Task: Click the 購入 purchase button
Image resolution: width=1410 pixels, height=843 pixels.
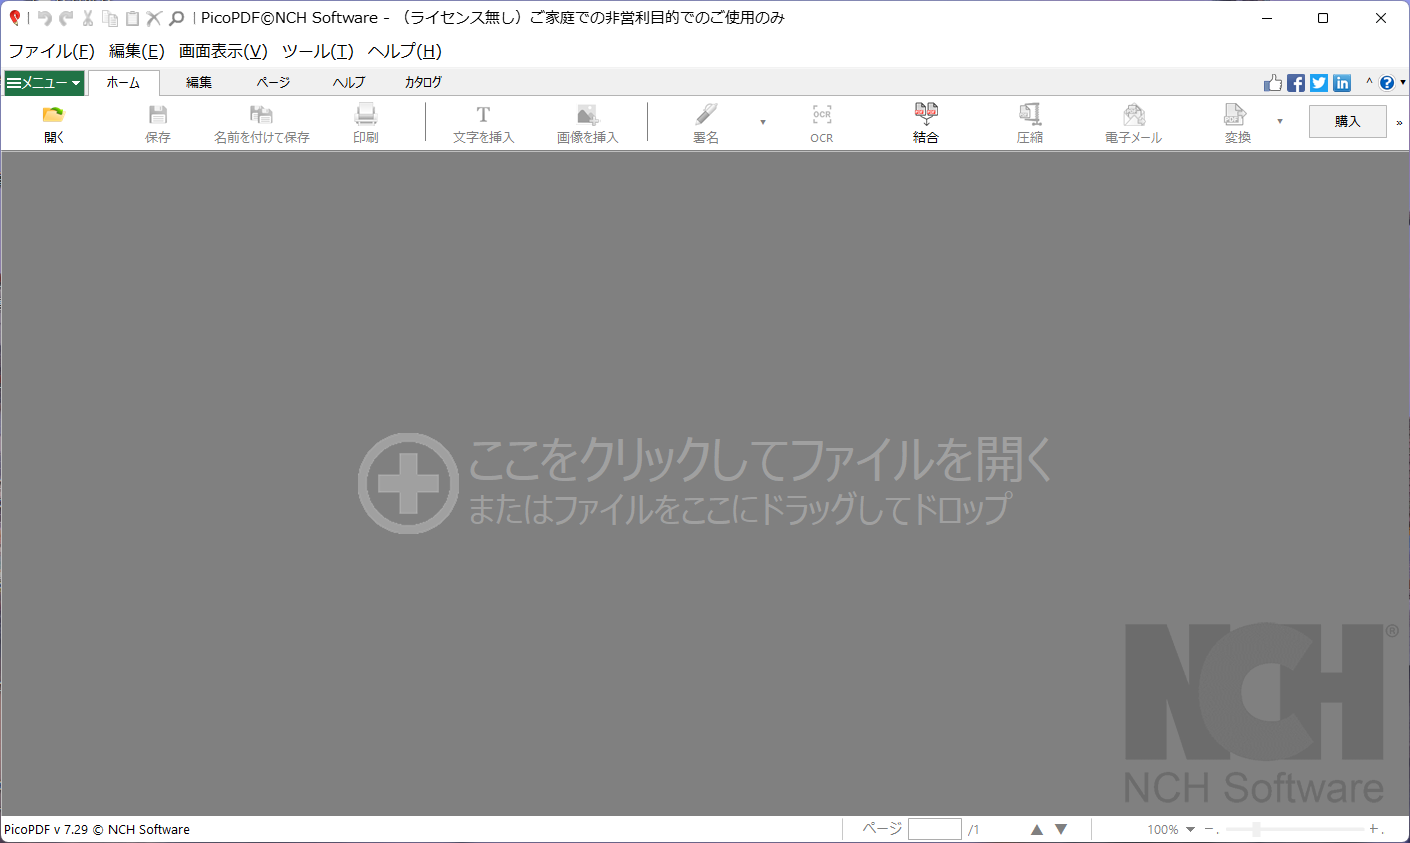Action: point(1347,121)
